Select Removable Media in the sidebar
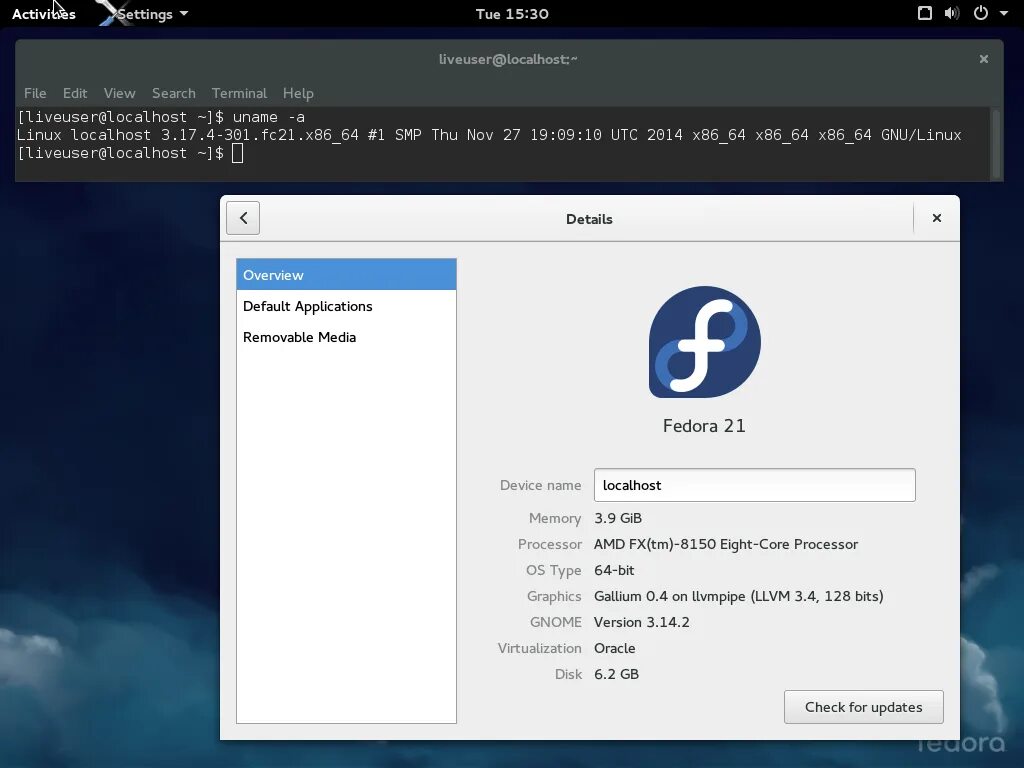This screenshot has height=768, width=1024. tap(346, 338)
